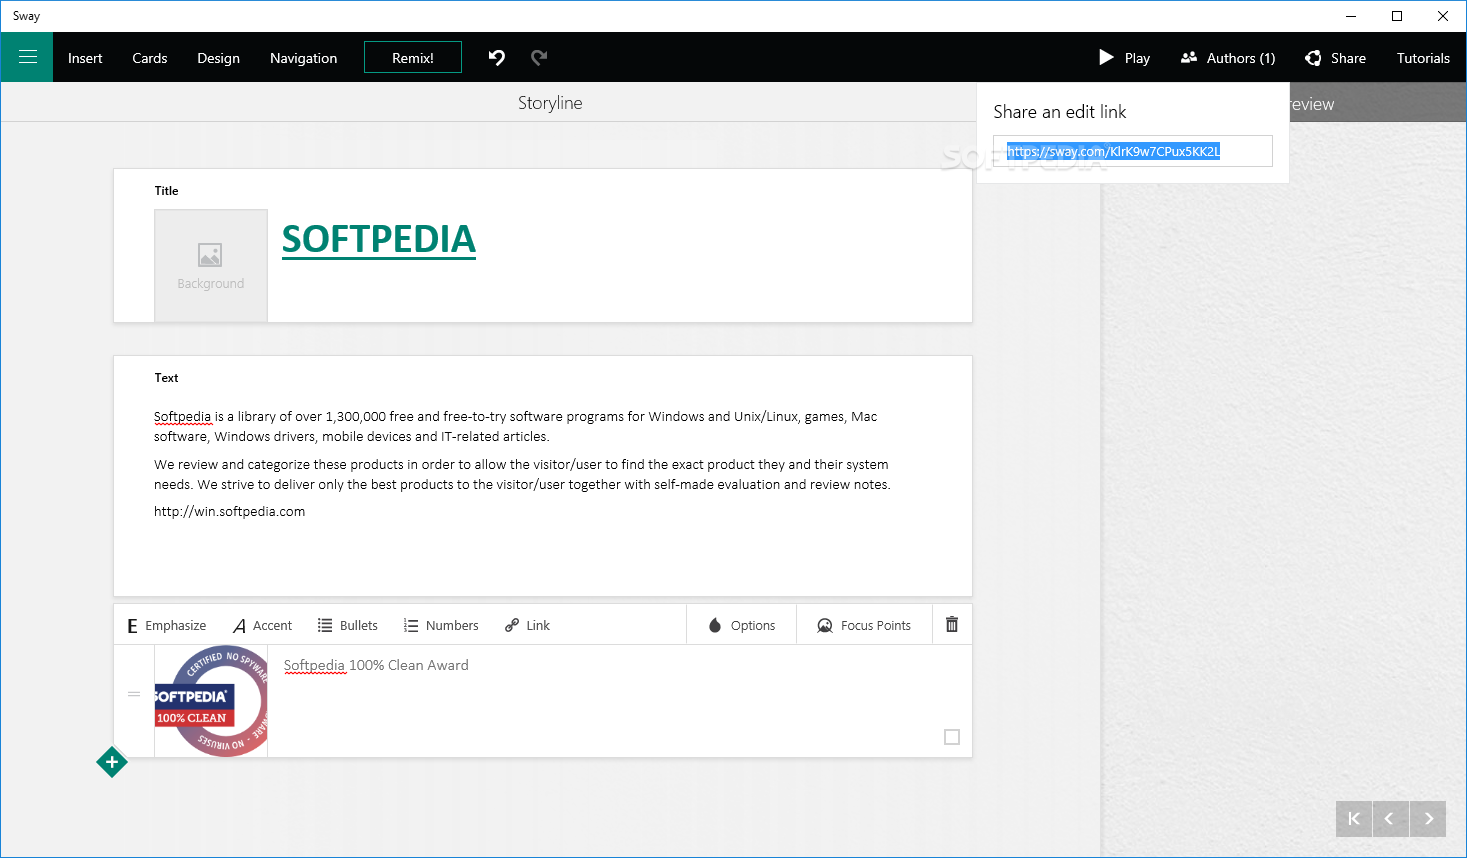The height and width of the screenshot is (858, 1467).
Task: Add new card with plus button
Action: (112, 762)
